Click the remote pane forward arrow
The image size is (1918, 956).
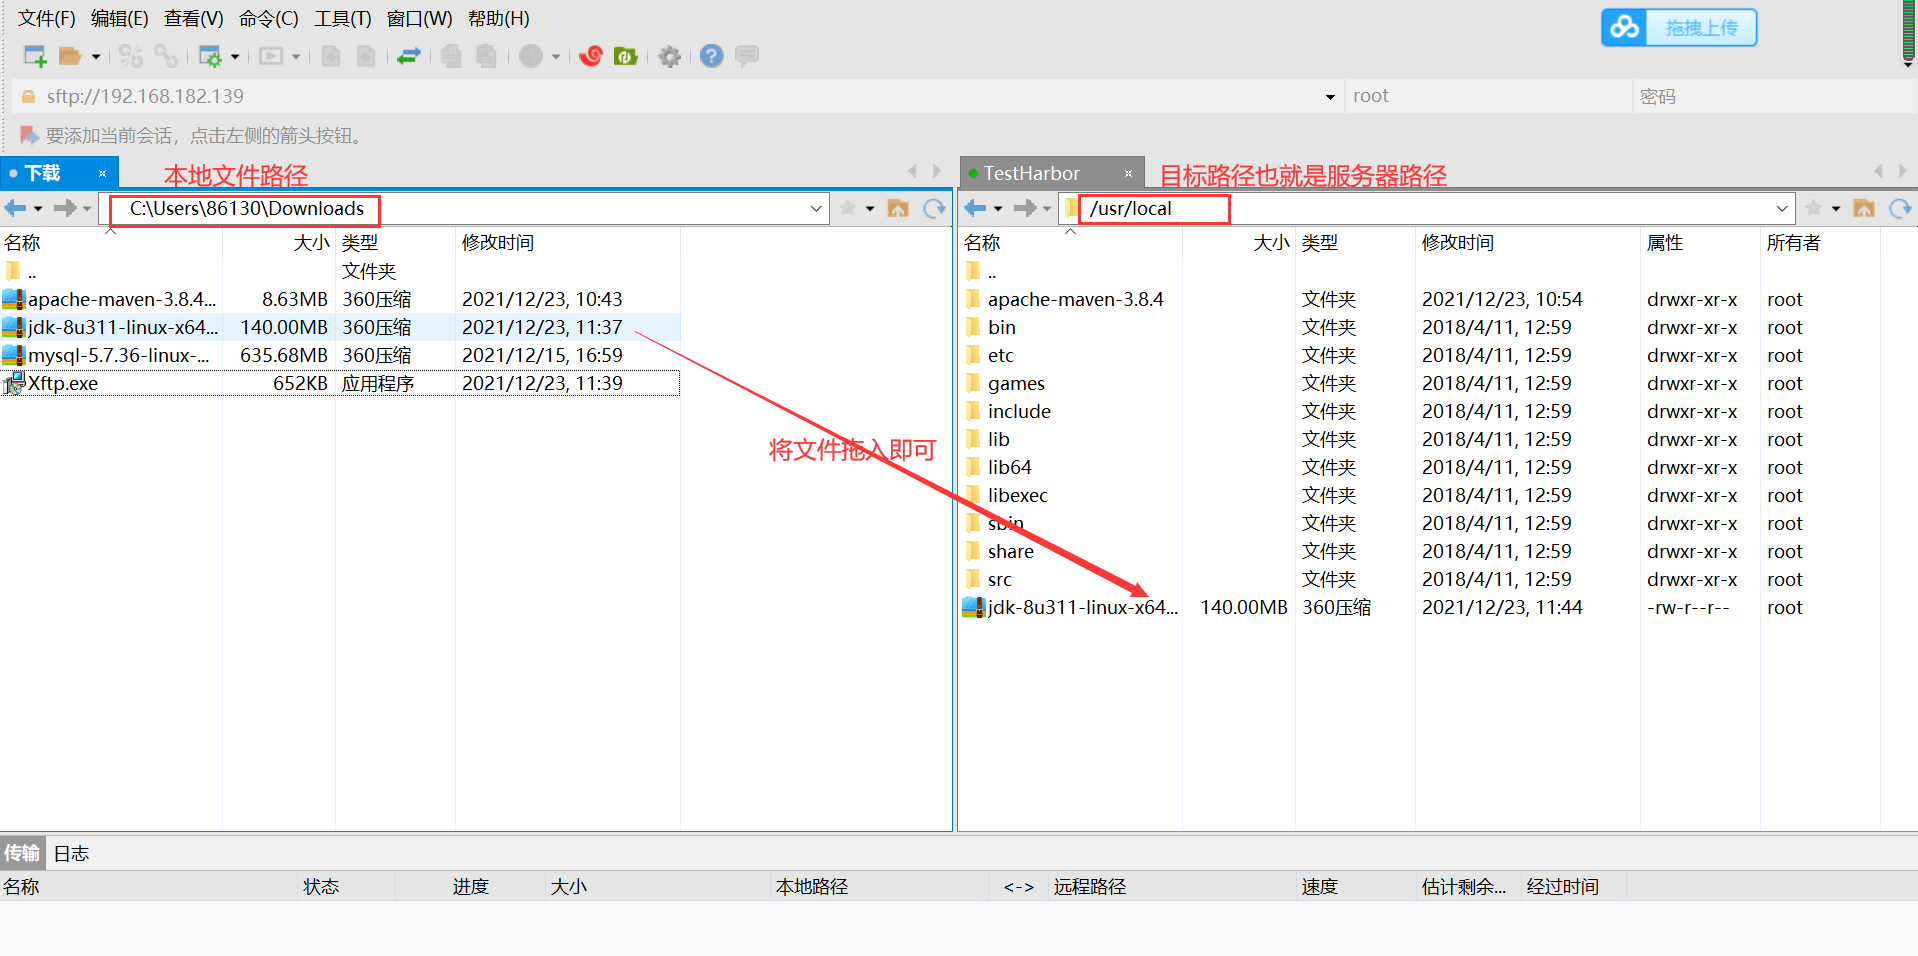click(1025, 208)
